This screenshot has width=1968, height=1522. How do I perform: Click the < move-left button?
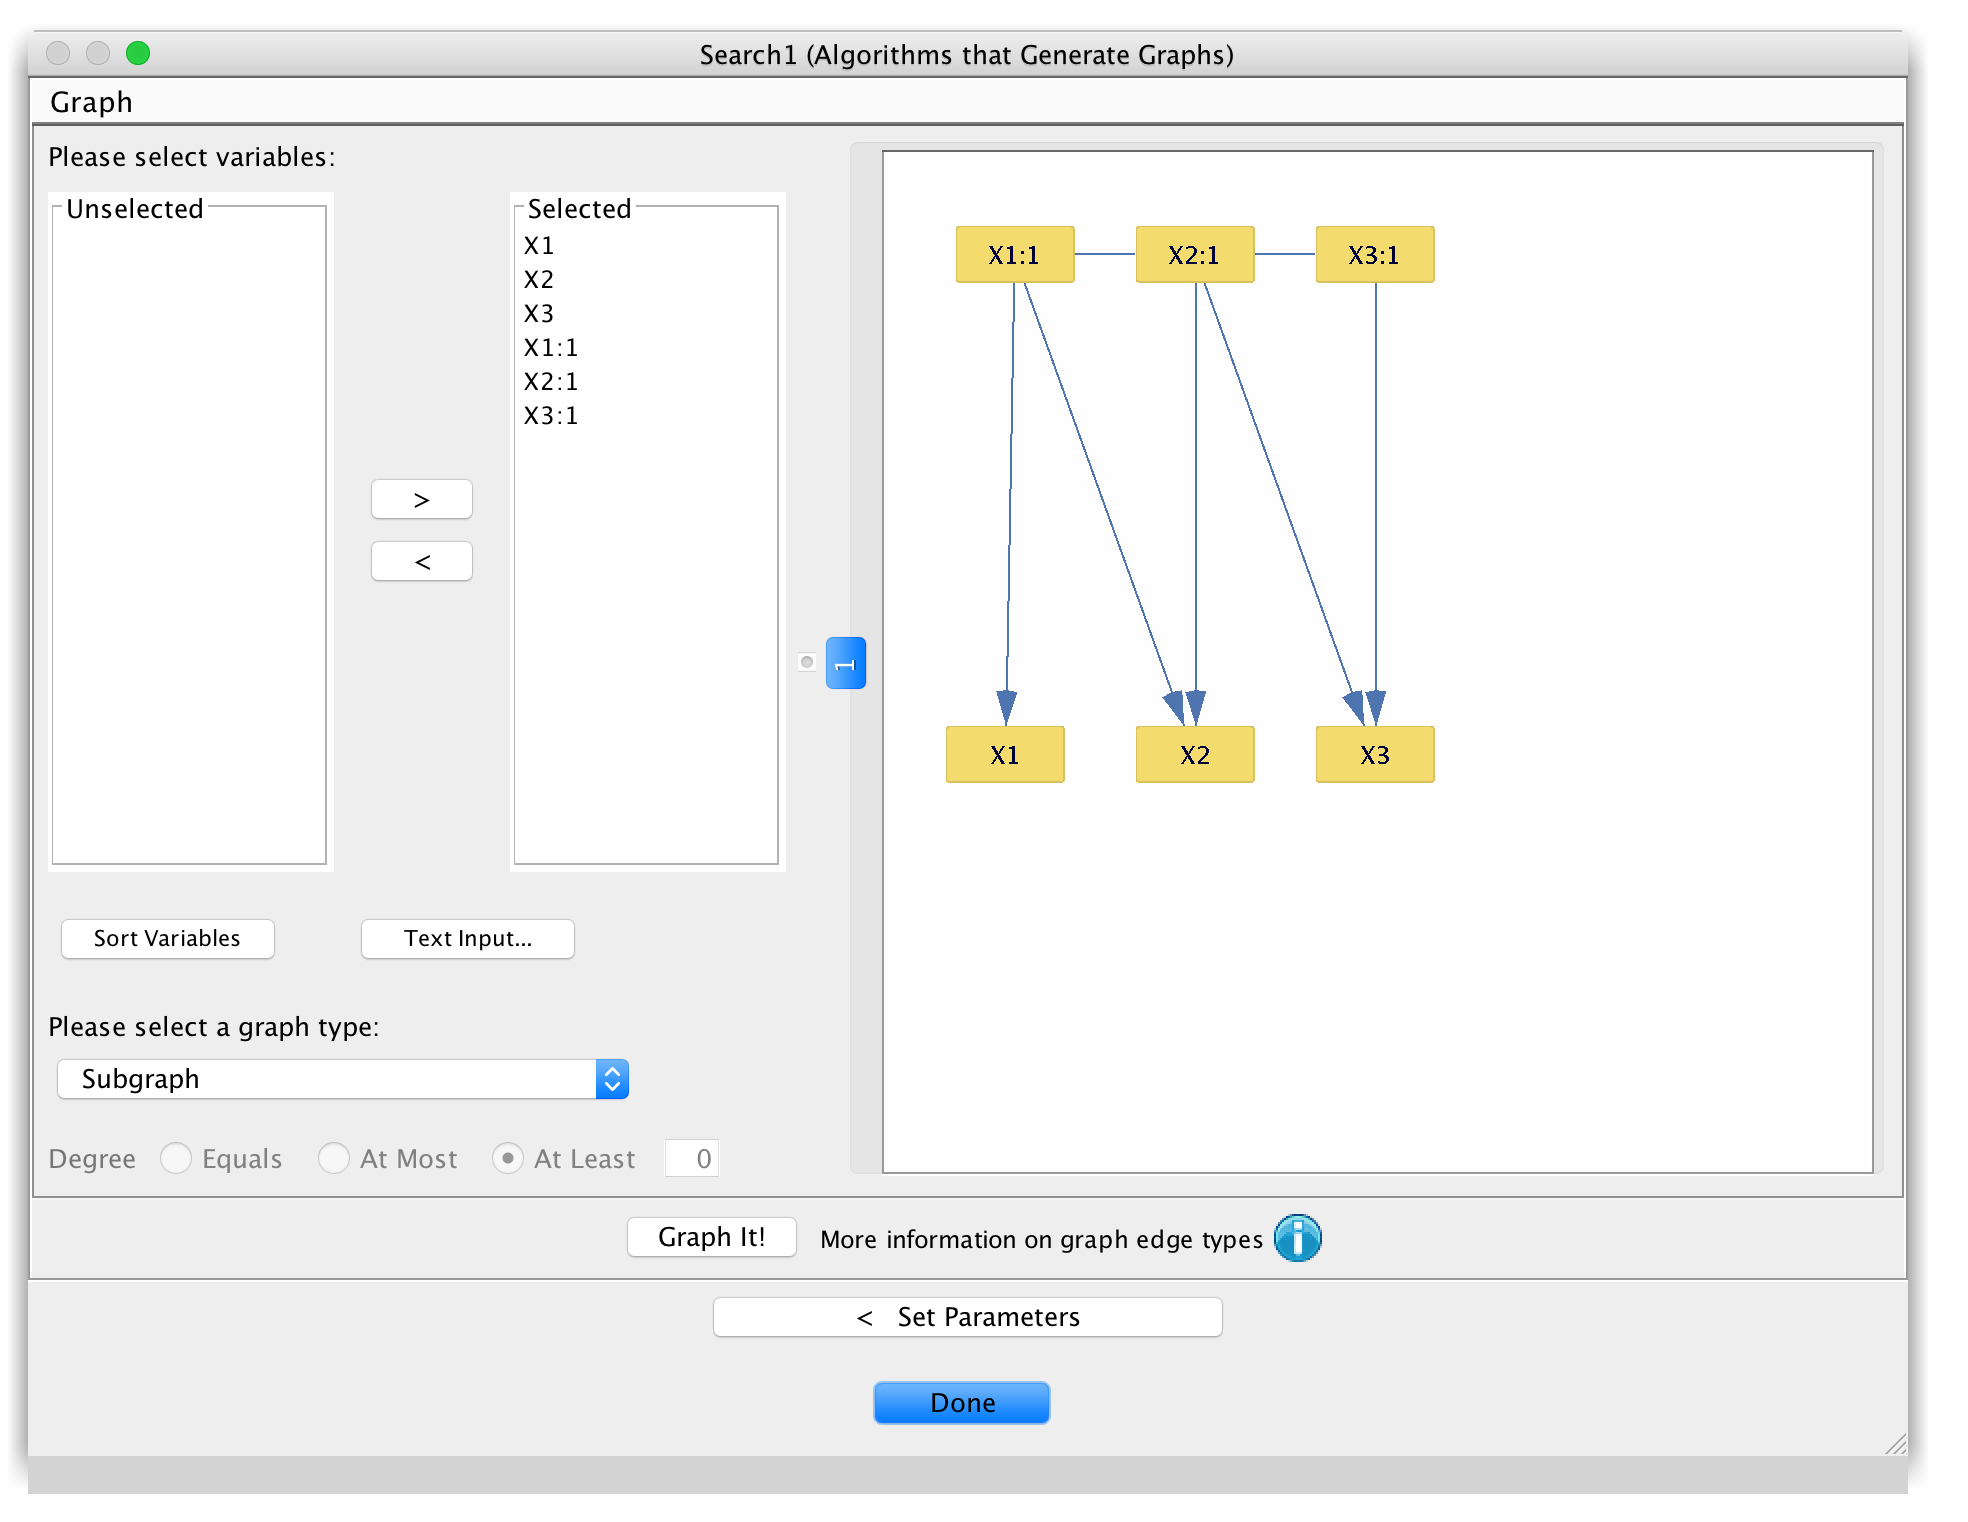421,561
